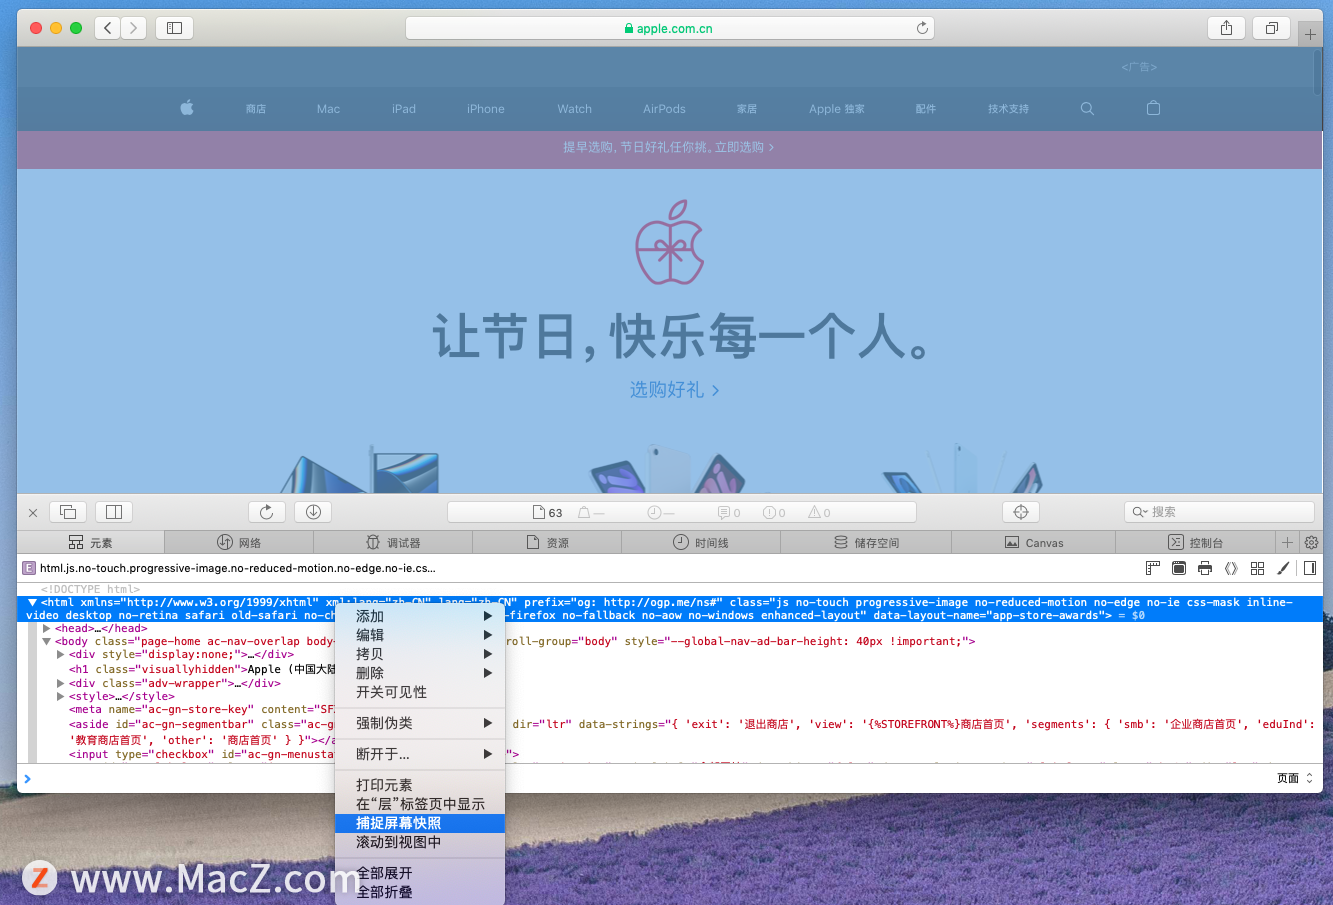
Task: Detach inspector into separate window
Action: 68,512
